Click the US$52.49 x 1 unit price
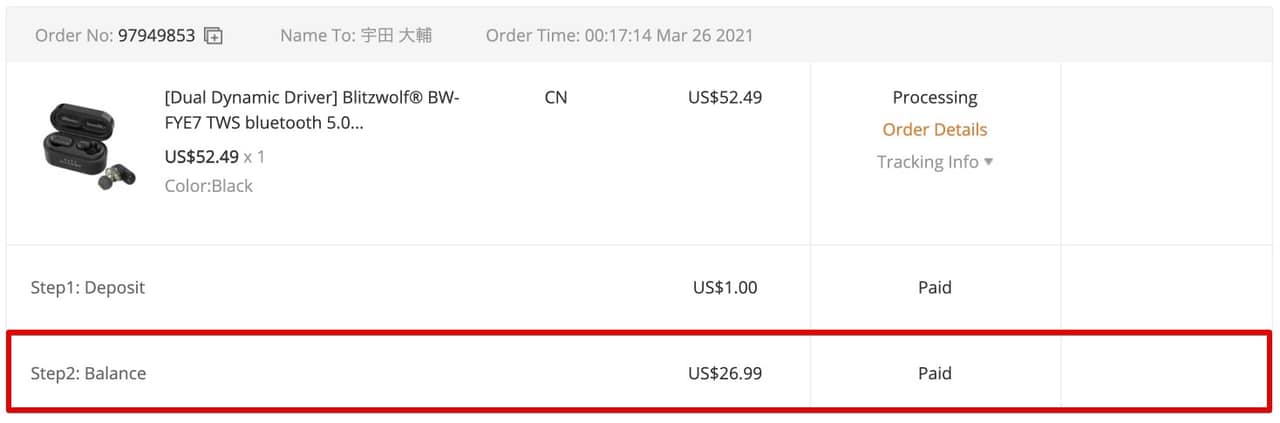 pos(214,157)
